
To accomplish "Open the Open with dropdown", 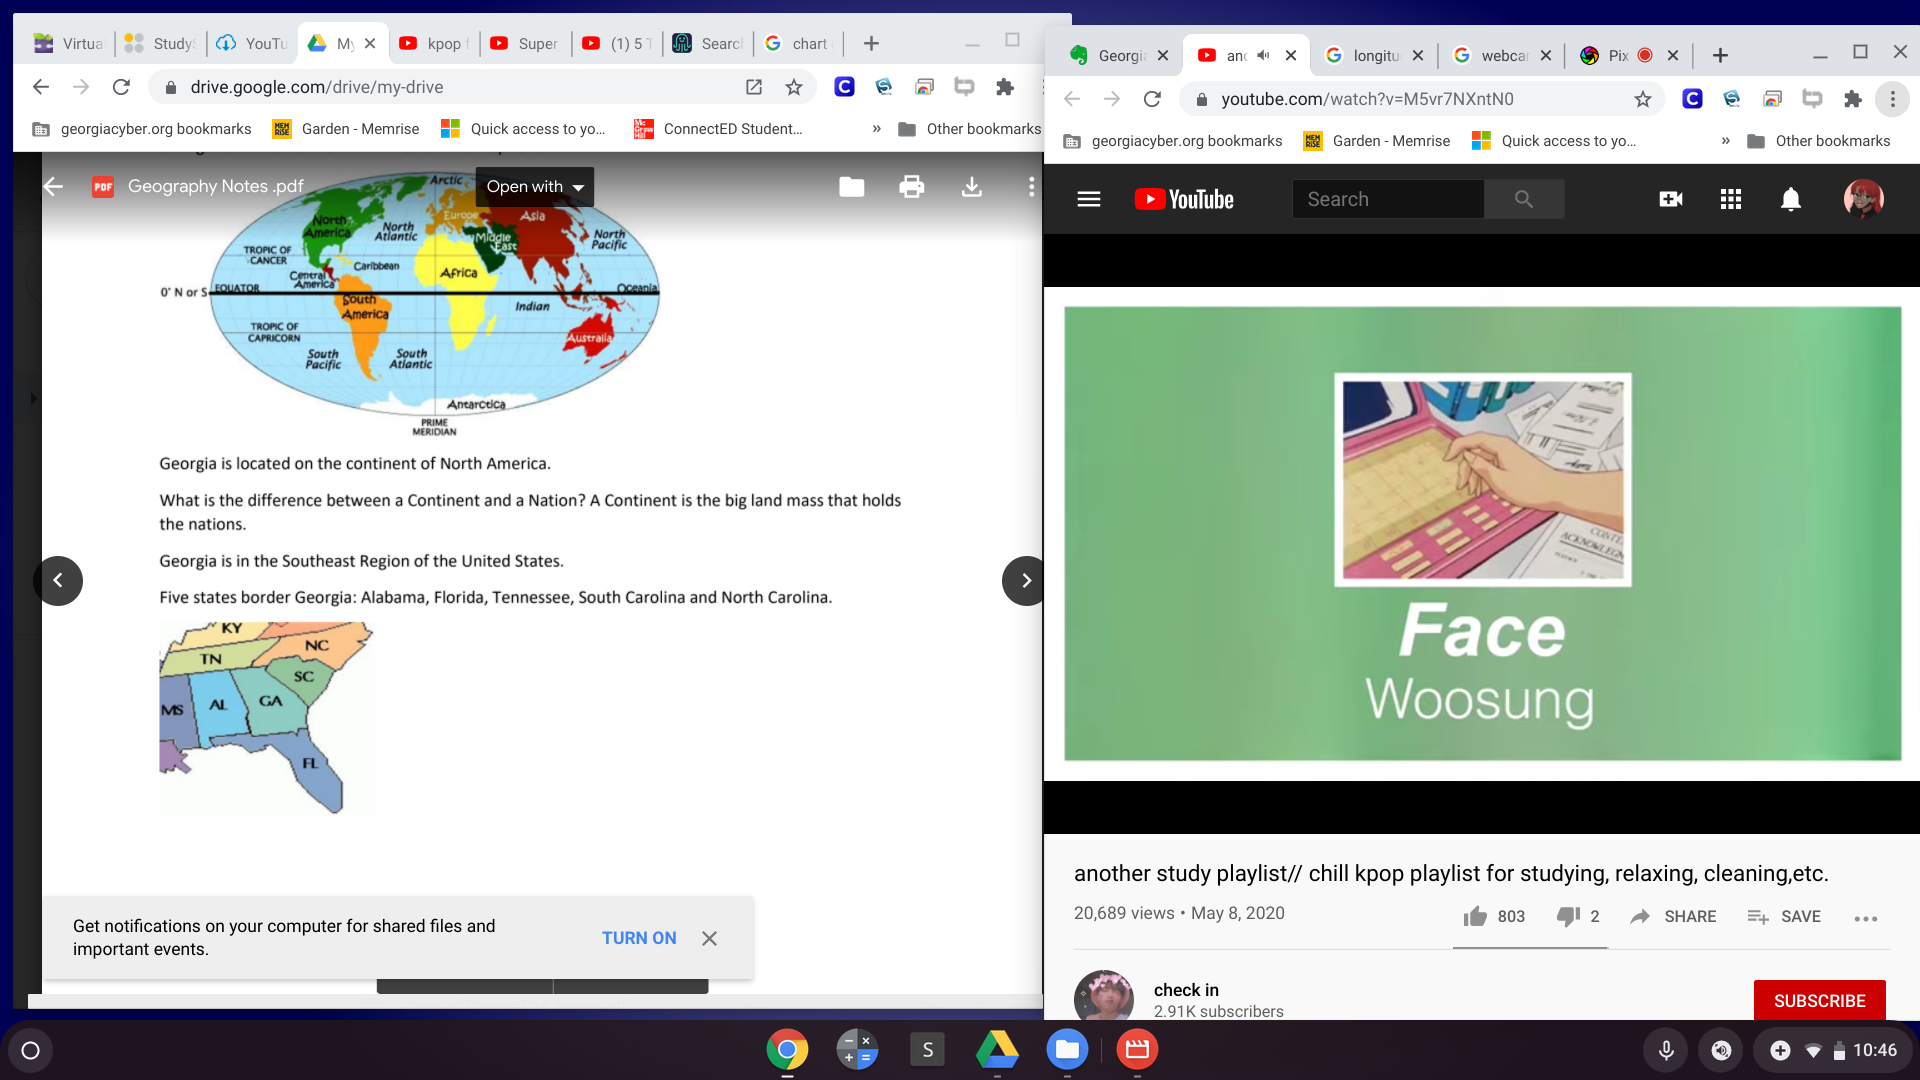I will pos(534,187).
